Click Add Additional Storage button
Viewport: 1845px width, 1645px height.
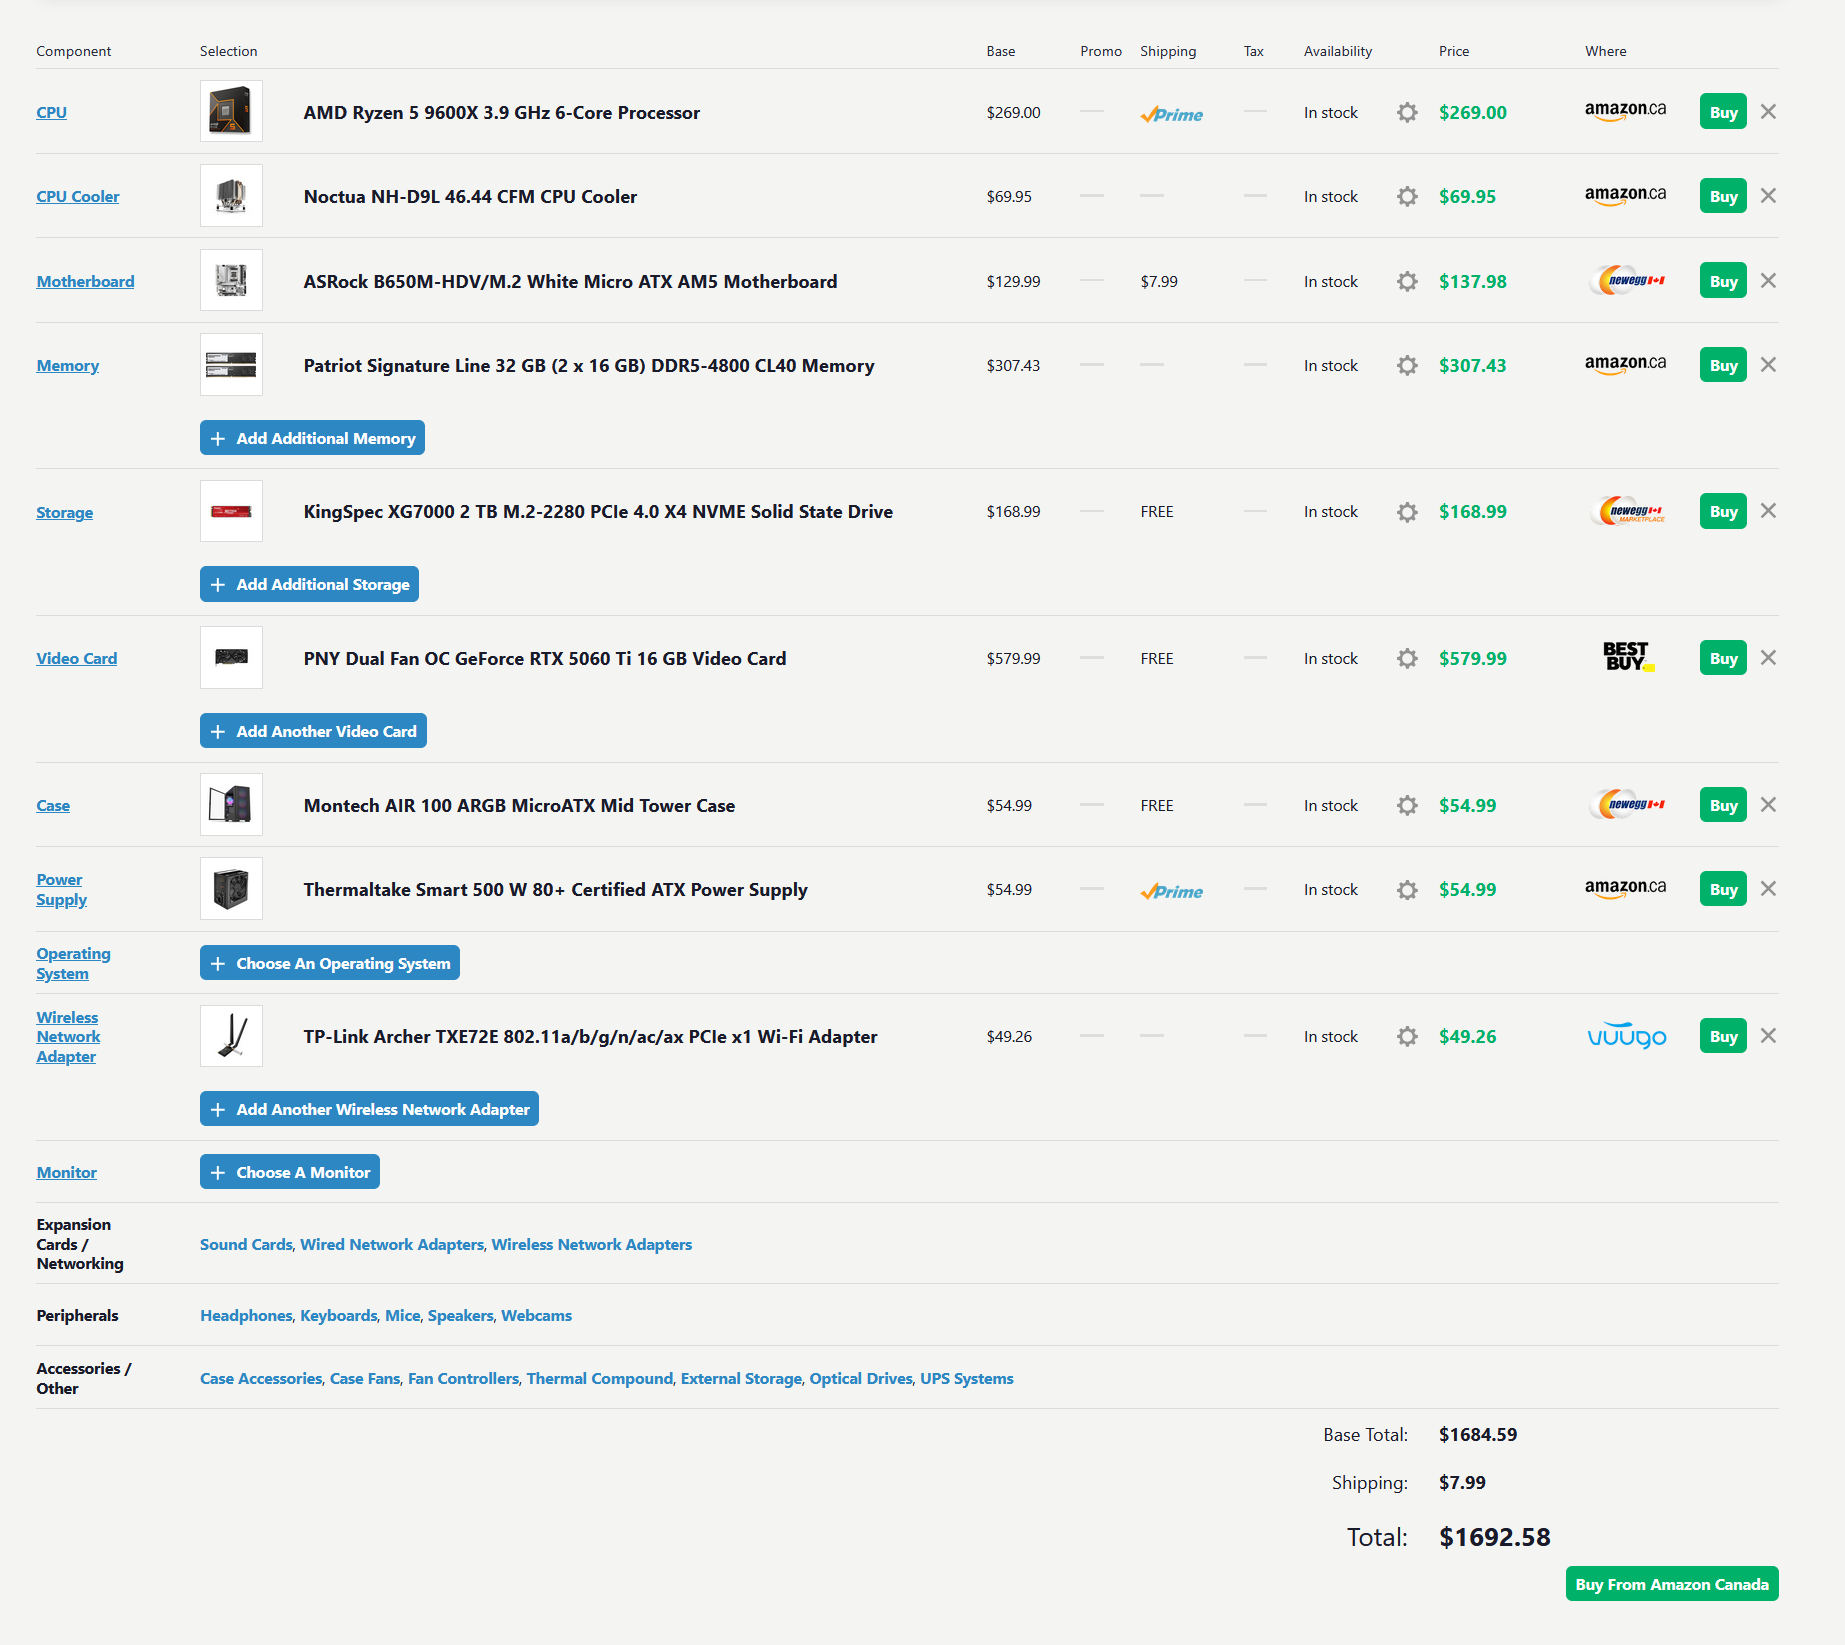(309, 584)
